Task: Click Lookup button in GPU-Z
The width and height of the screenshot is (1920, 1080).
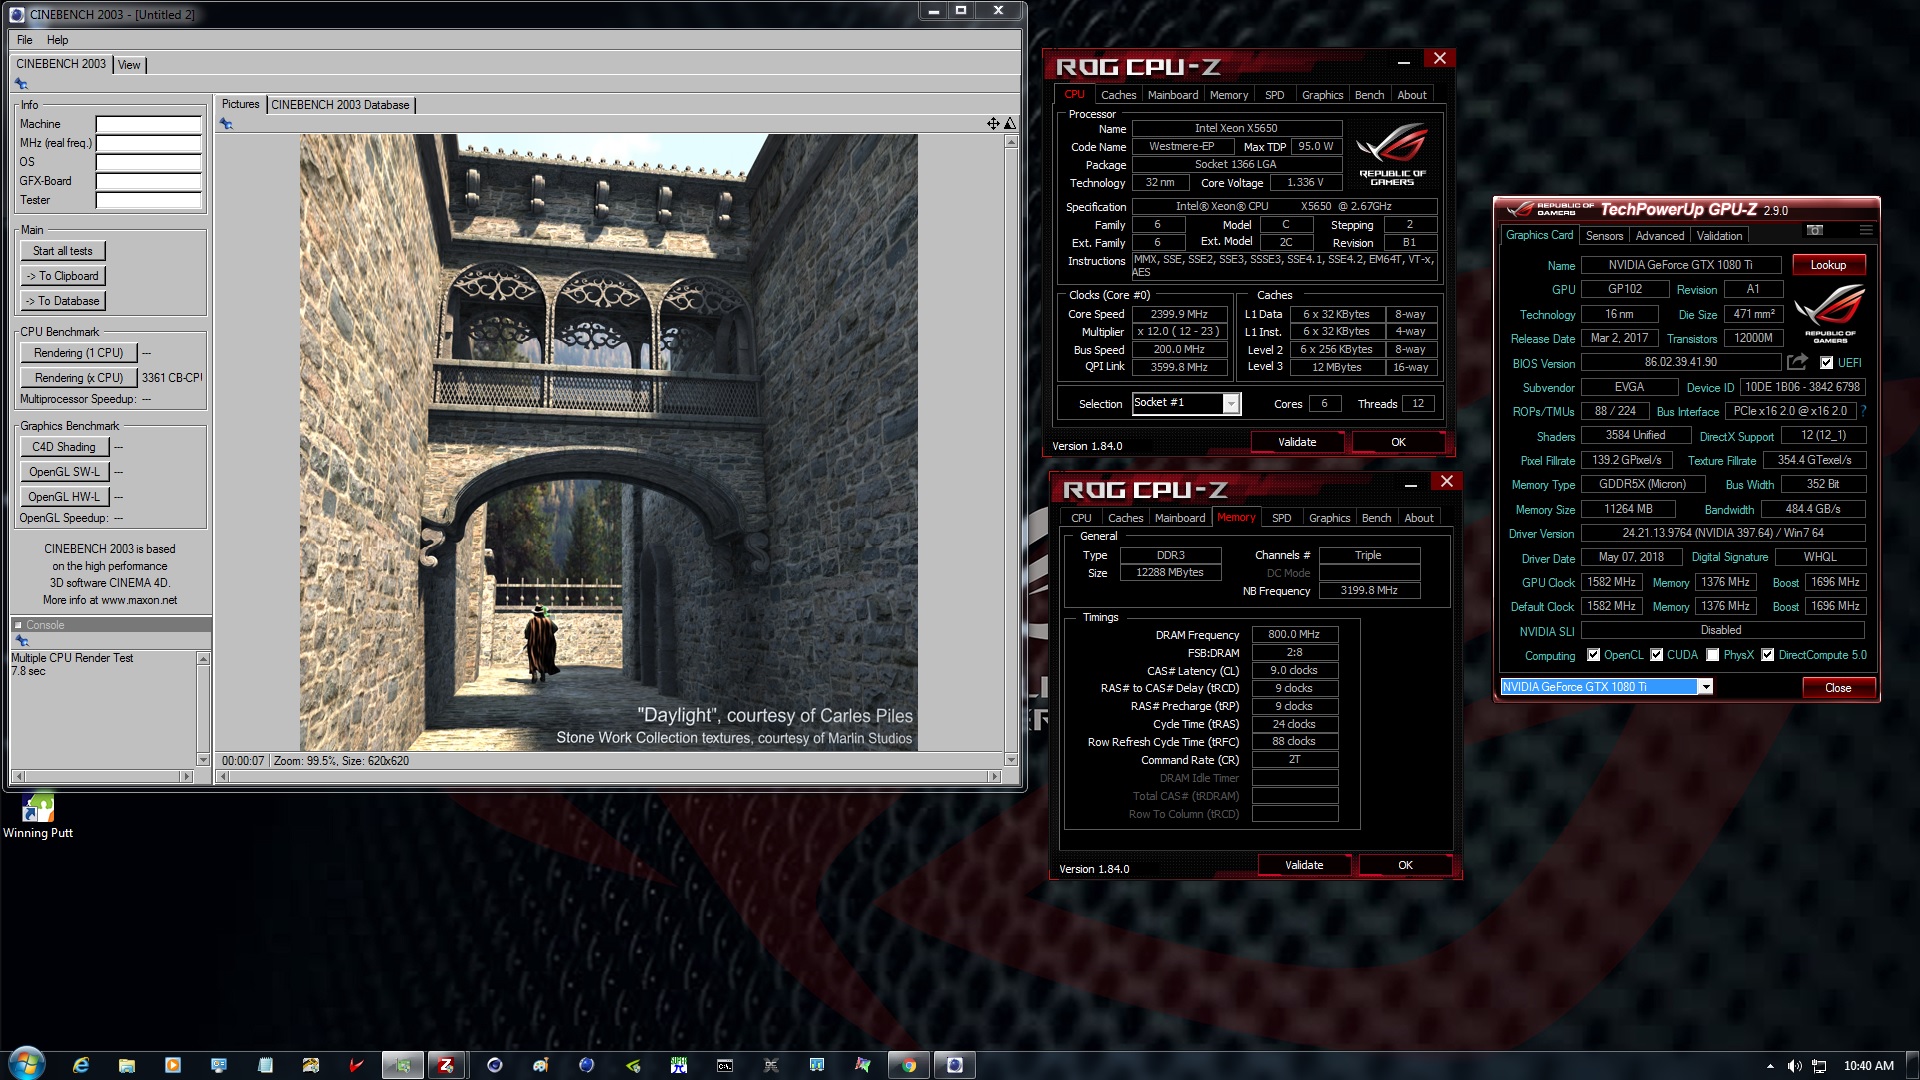Action: point(1828,265)
